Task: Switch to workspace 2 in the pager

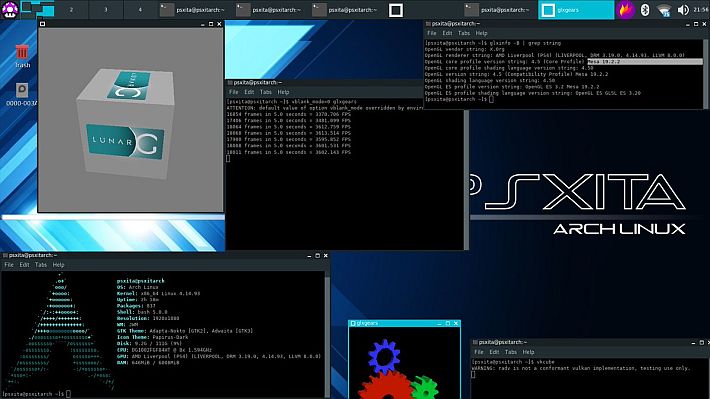Action: click(71, 10)
